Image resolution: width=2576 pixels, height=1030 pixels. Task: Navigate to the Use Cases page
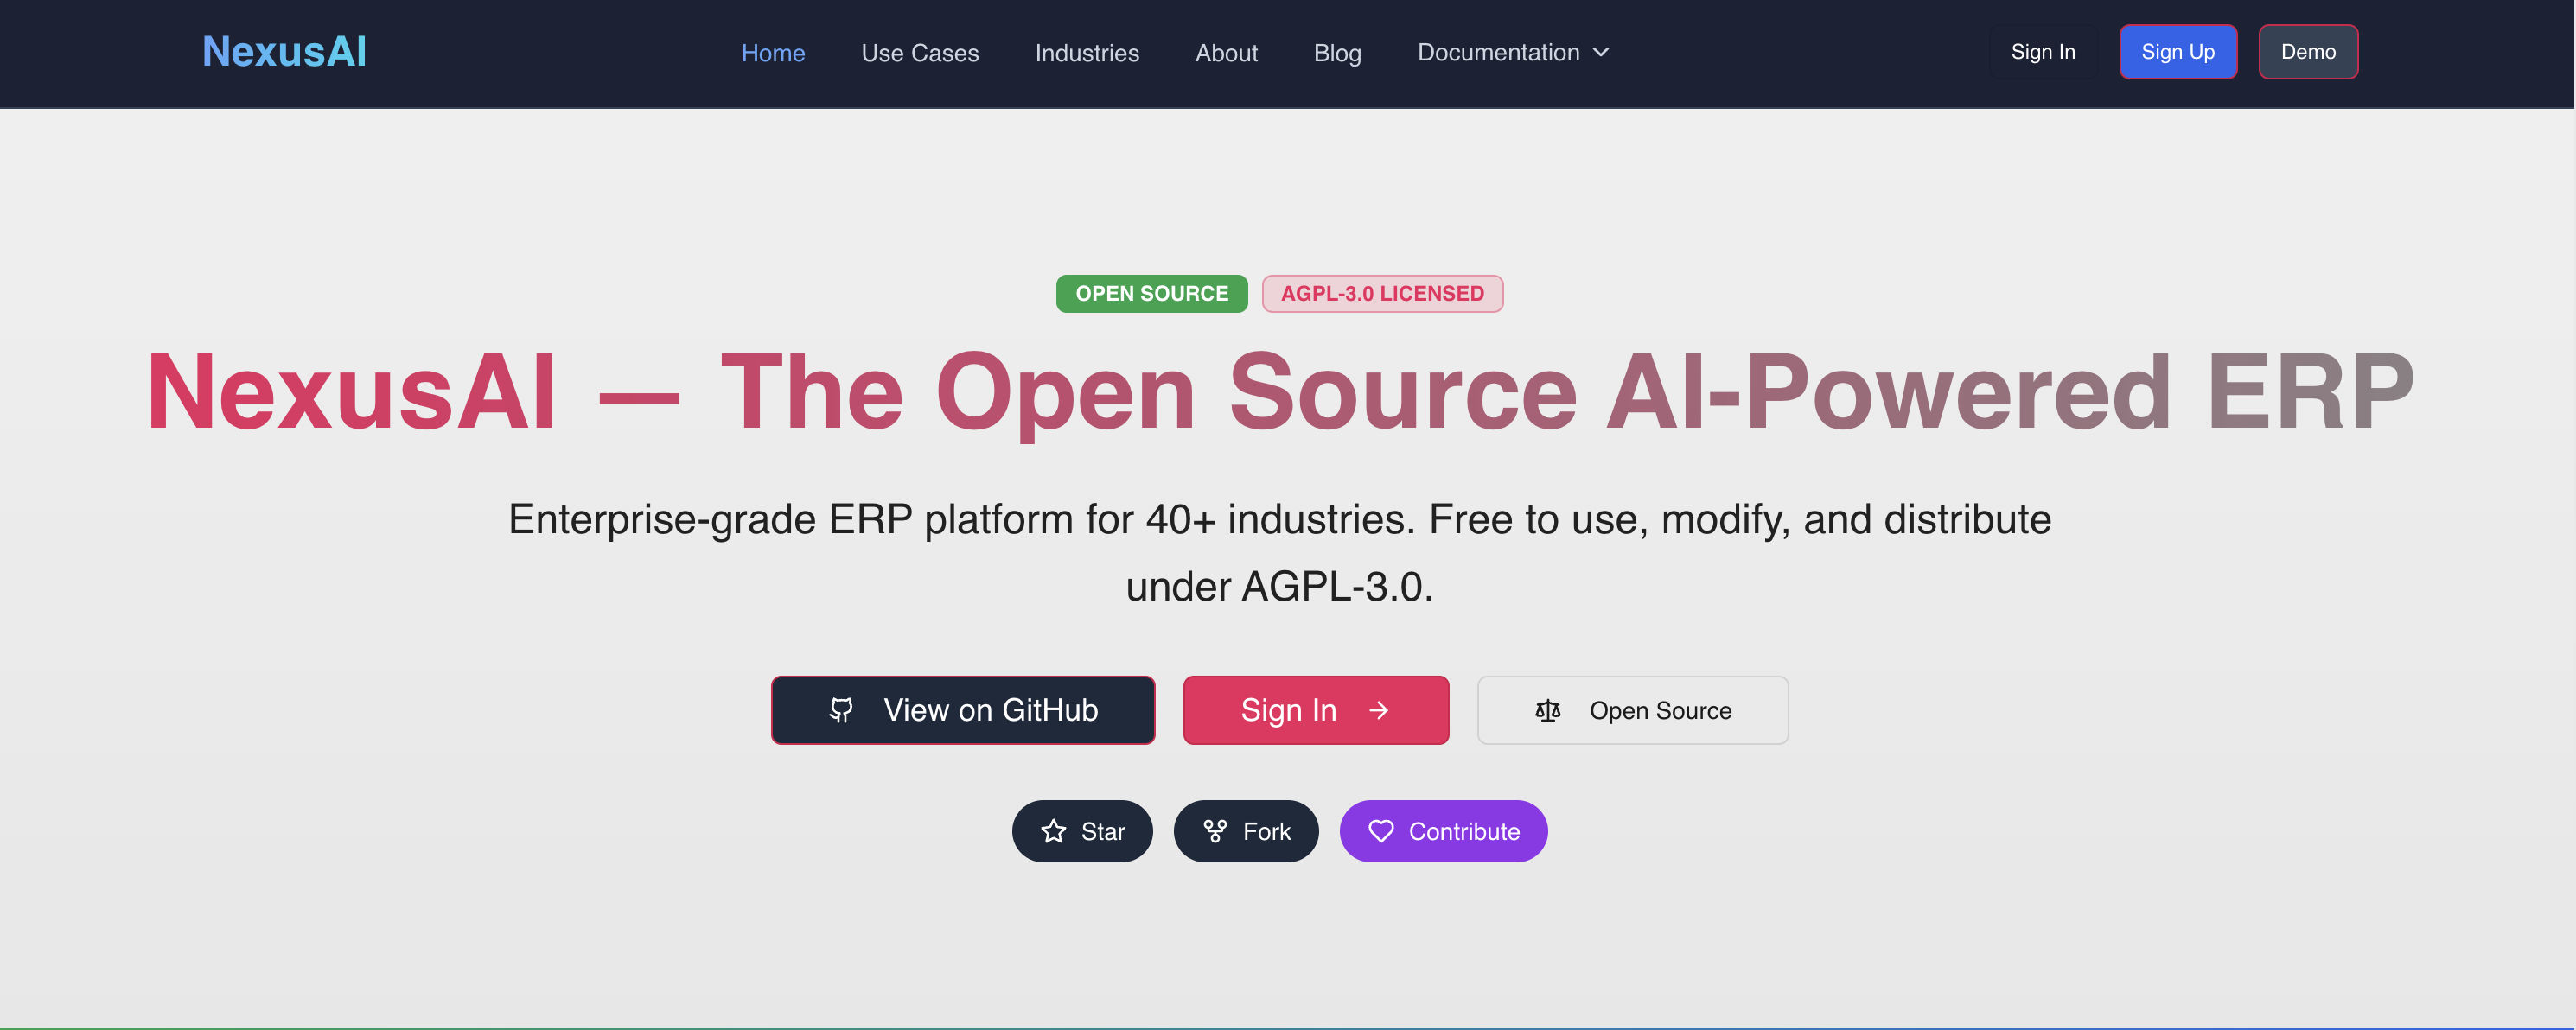tap(919, 53)
